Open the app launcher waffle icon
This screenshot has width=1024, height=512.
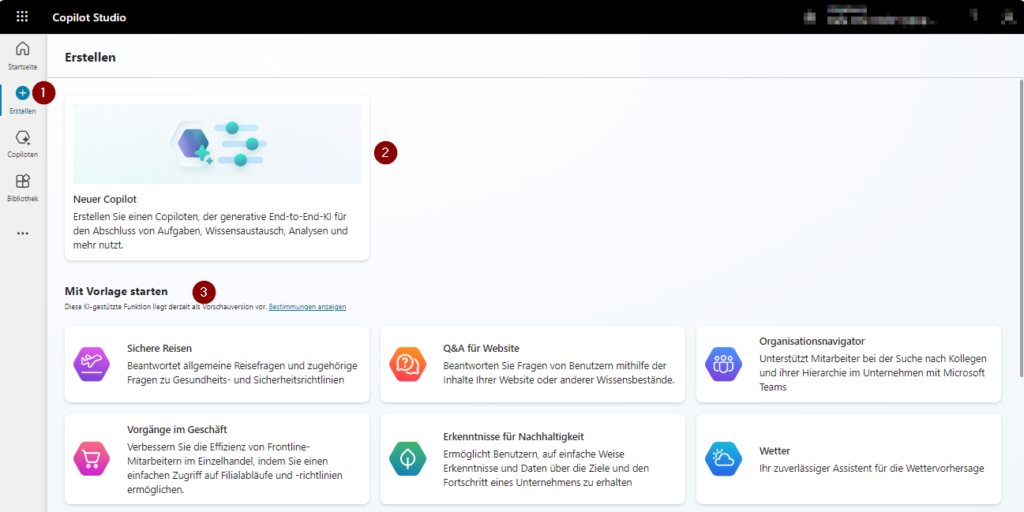tap(22, 17)
